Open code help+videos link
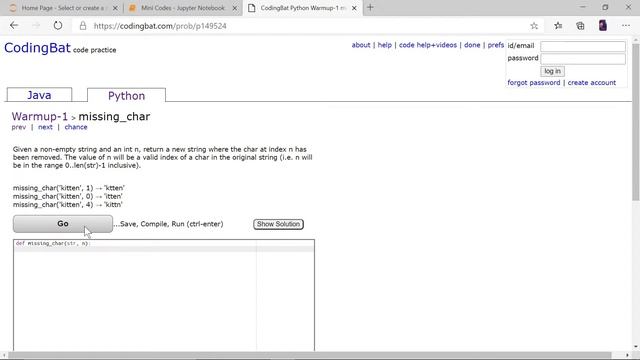The image size is (640, 360). tap(428, 45)
